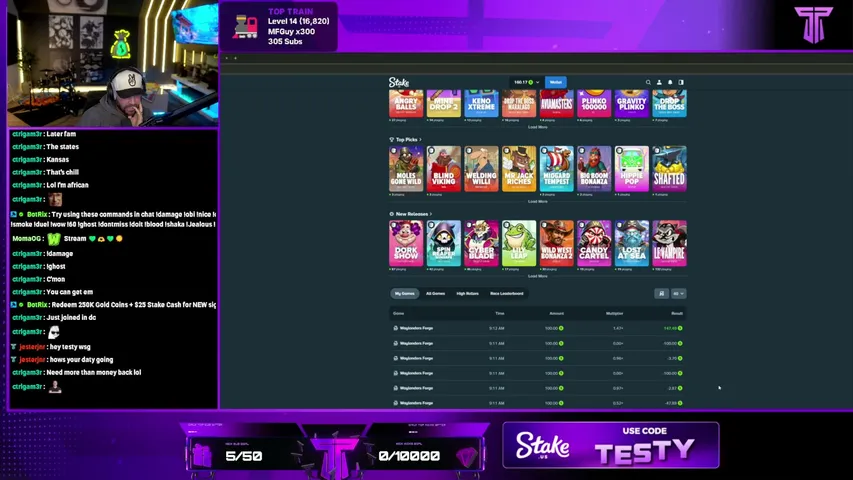Click the game icon in the -3.70 result row
This screenshot has height=480, width=853.
point(395,358)
